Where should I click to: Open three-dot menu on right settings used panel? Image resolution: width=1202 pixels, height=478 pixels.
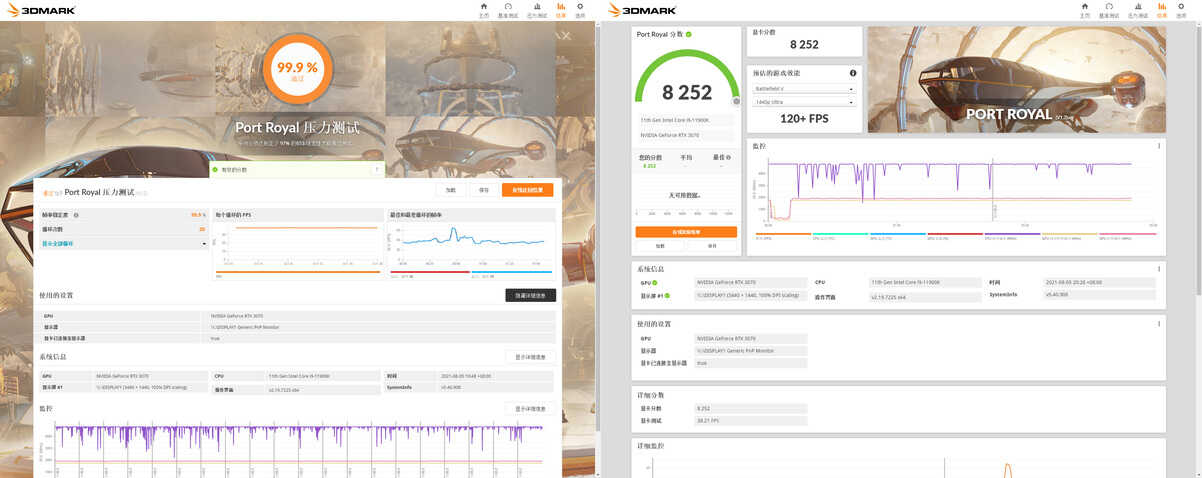tap(1159, 324)
